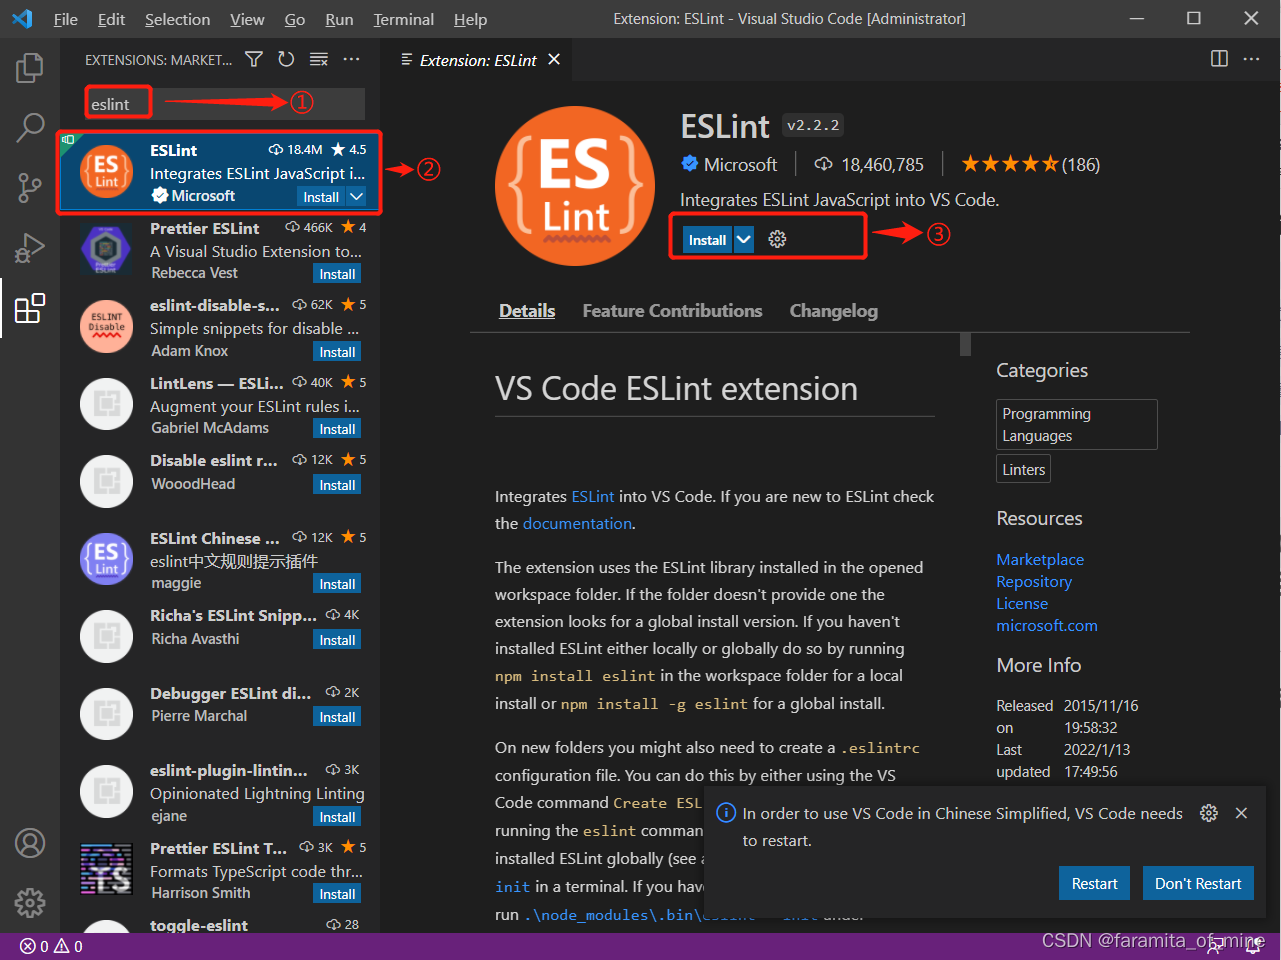Viewport: 1281px width, 960px height.
Task: Open the Edit menu
Action: [x=111, y=19]
